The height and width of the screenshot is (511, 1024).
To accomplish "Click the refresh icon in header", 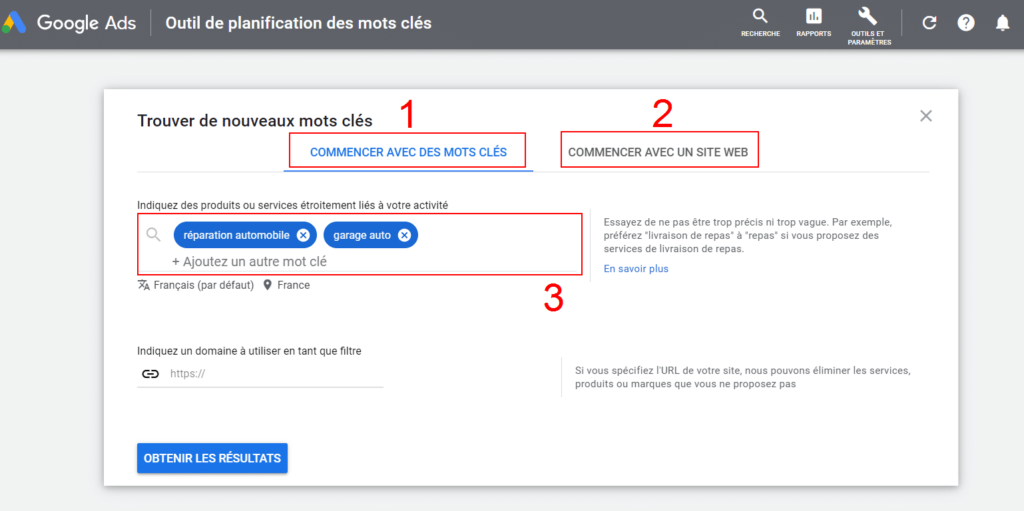I will pos(929,23).
